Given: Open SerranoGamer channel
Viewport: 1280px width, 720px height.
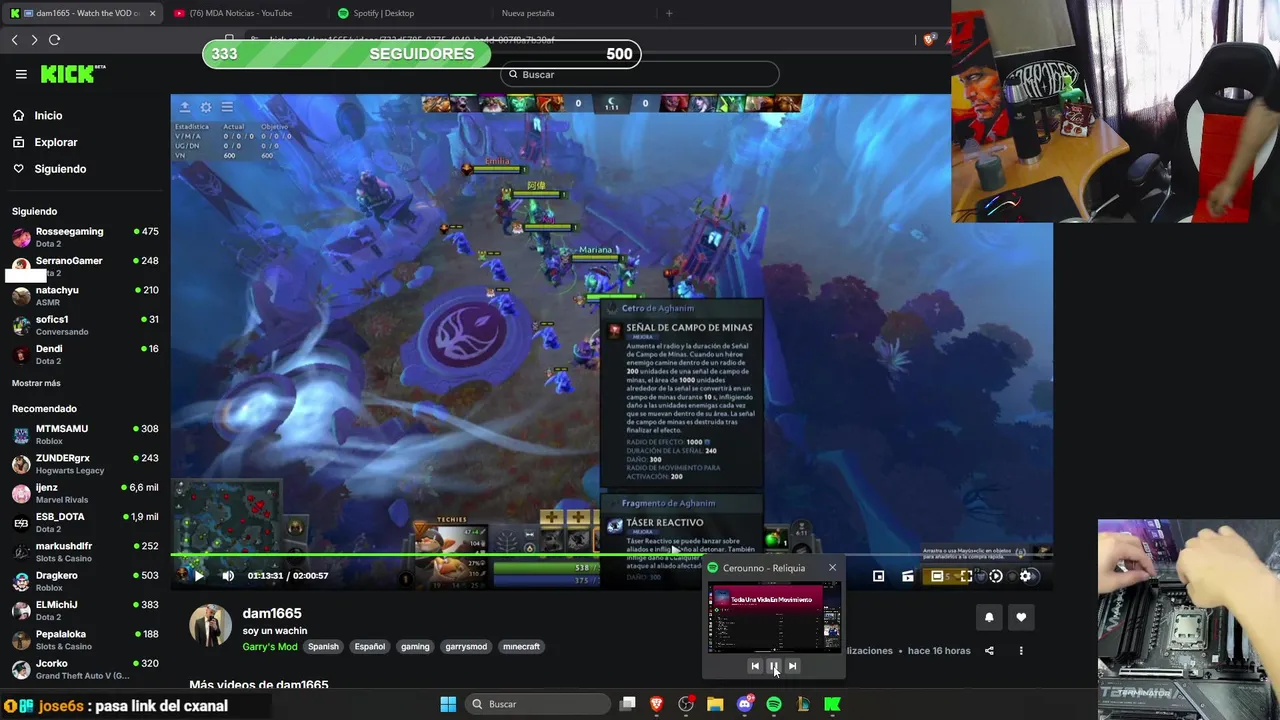Looking at the screenshot, I should [85, 266].
